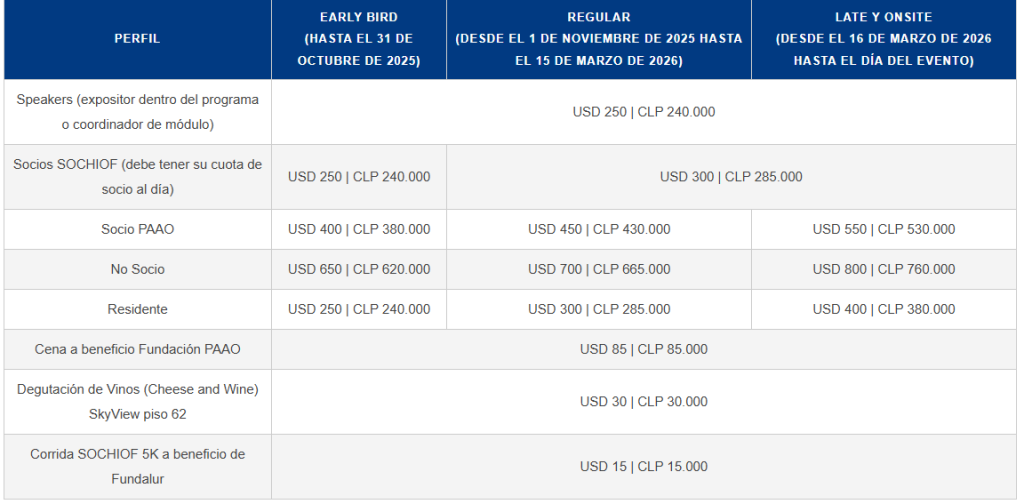The image size is (1024, 504).
Task: Click the REGULAR pricing column header
Action: click(598, 39)
